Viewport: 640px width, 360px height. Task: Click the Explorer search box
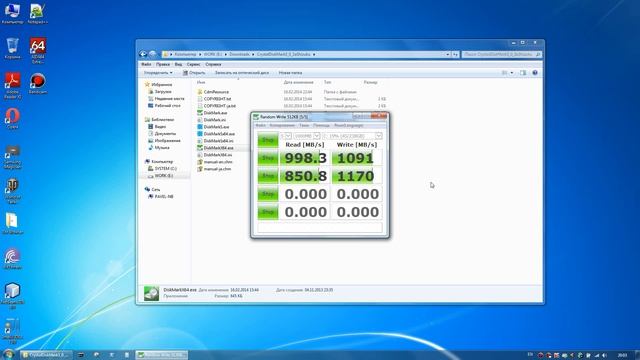[502, 54]
